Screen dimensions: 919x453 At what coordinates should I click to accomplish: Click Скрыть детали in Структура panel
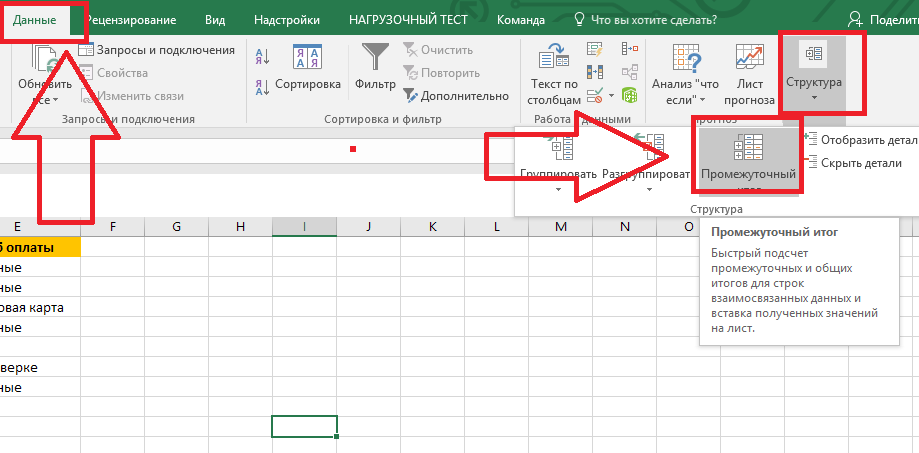pyautogui.click(x=860, y=163)
